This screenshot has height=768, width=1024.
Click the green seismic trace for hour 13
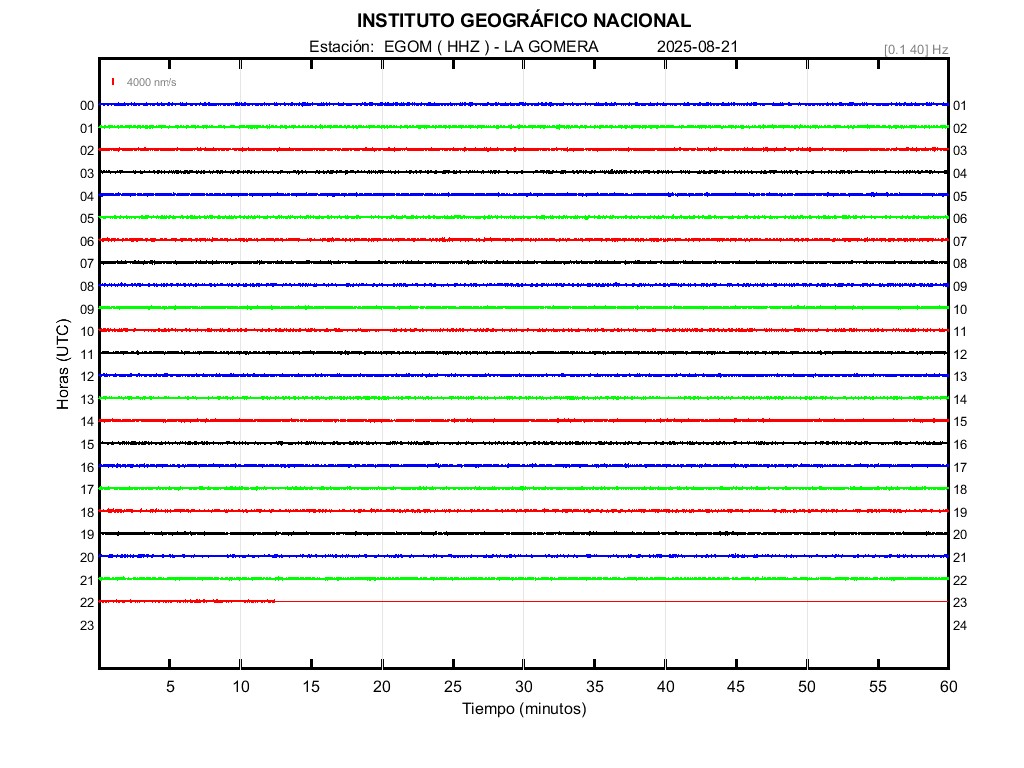[x=524, y=398]
